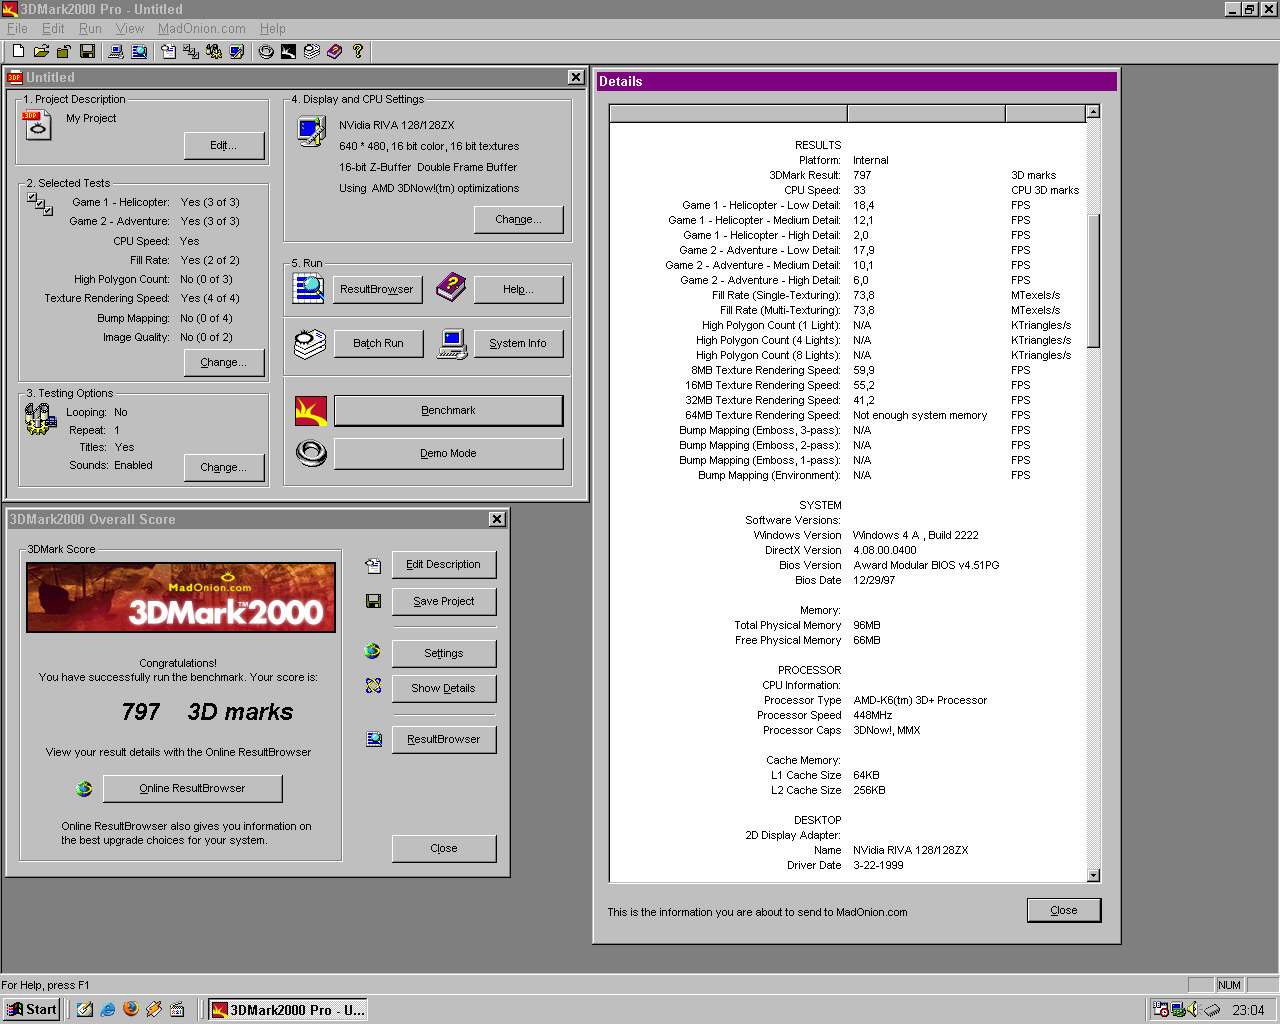This screenshot has height=1024, width=1280.
Task: Click Edit Description in Overall Score window
Action: pos(444,564)
